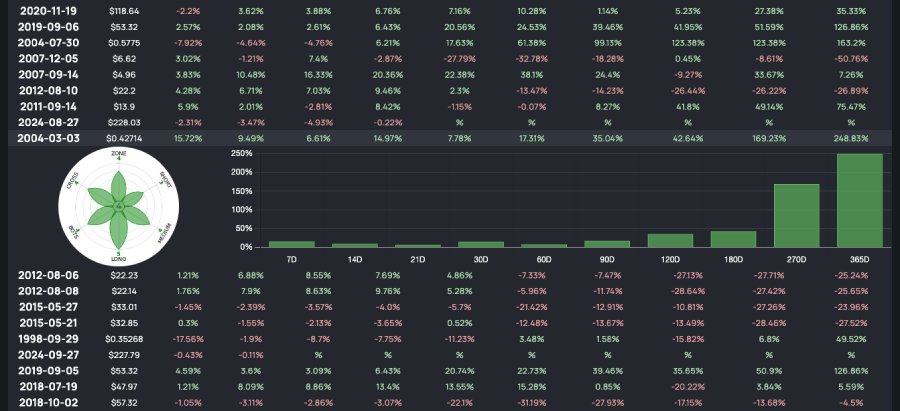Click the $228.03 price cell

125,122
